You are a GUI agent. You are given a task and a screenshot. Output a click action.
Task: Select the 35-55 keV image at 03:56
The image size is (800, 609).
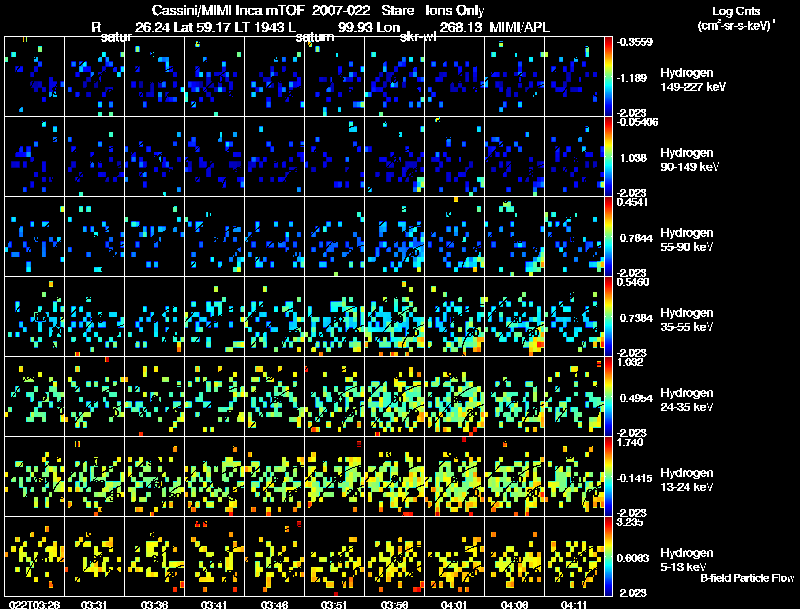coord(394,317)
